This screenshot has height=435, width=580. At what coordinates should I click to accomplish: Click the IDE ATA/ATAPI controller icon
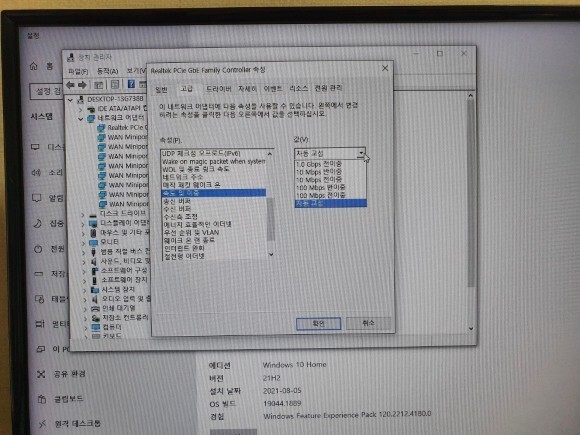click(91, 109)
